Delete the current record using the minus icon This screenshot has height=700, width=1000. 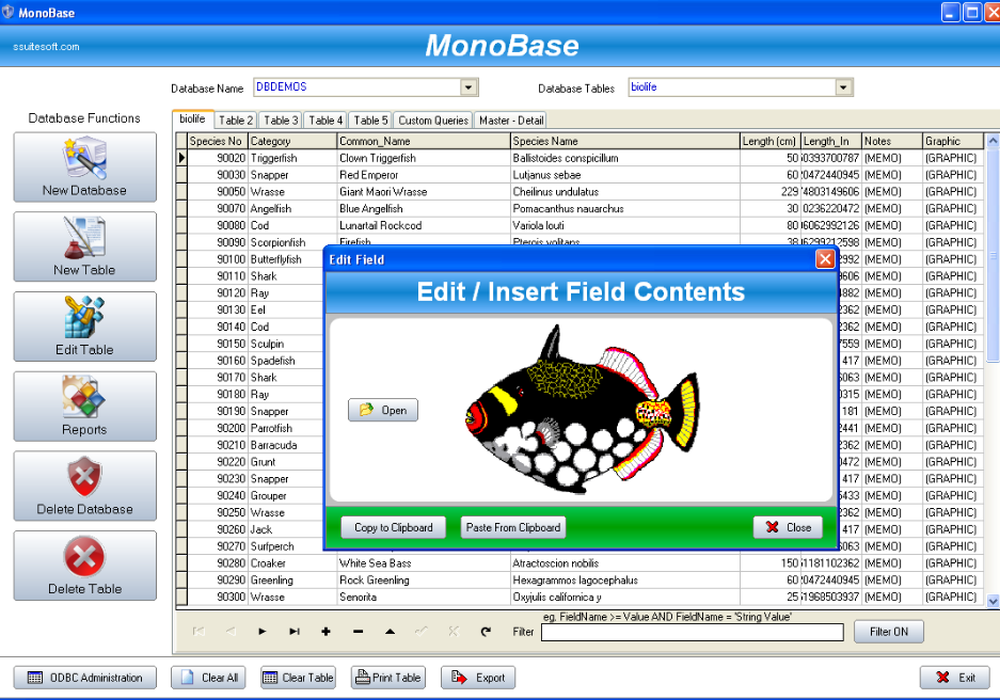click(358, 631)
